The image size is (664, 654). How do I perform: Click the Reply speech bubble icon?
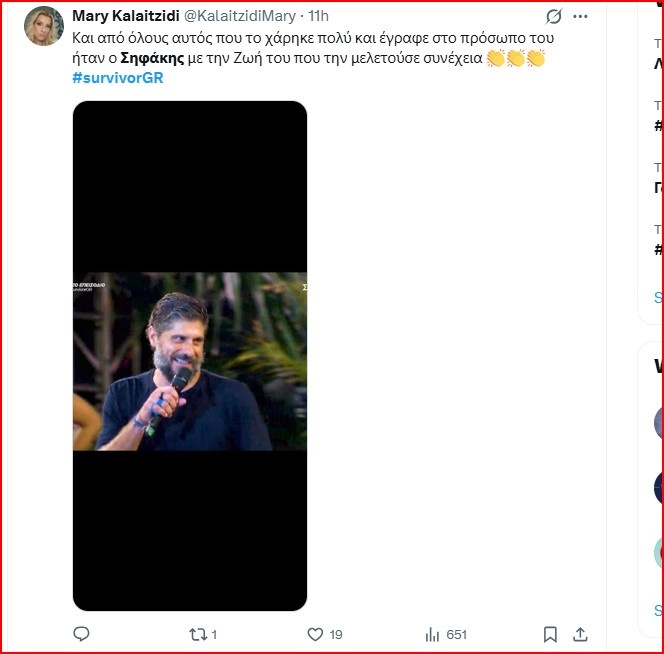pos(82,634)
